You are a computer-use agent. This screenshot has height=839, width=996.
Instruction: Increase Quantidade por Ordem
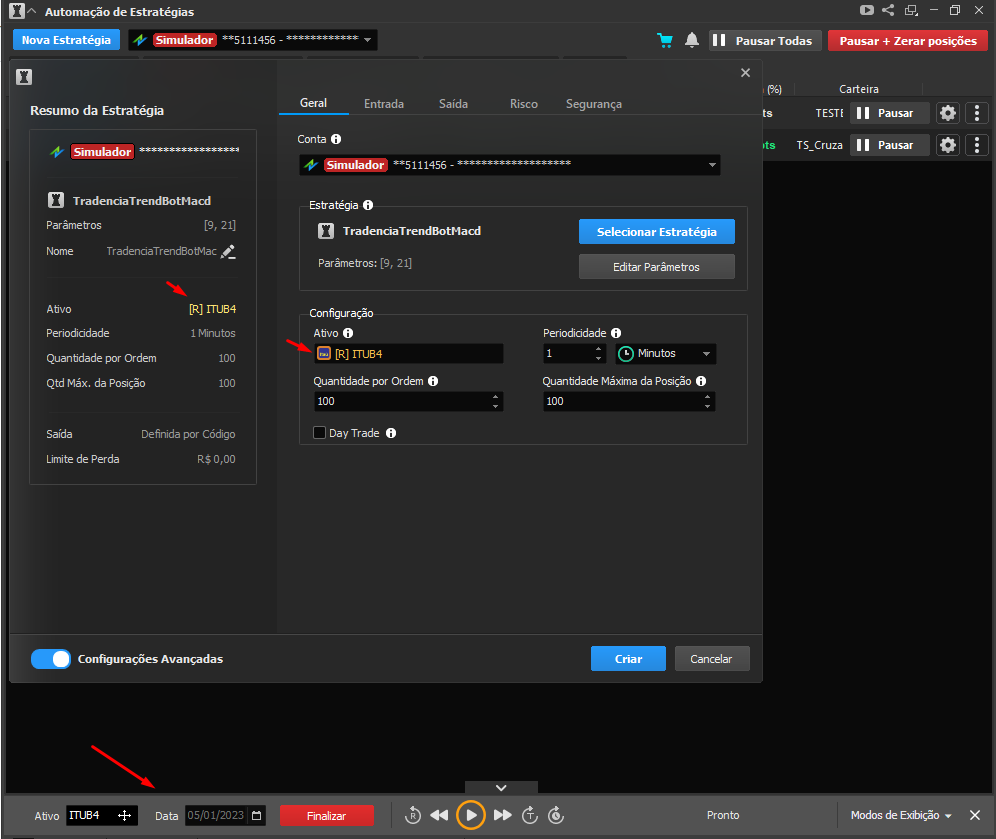point(495,396)
